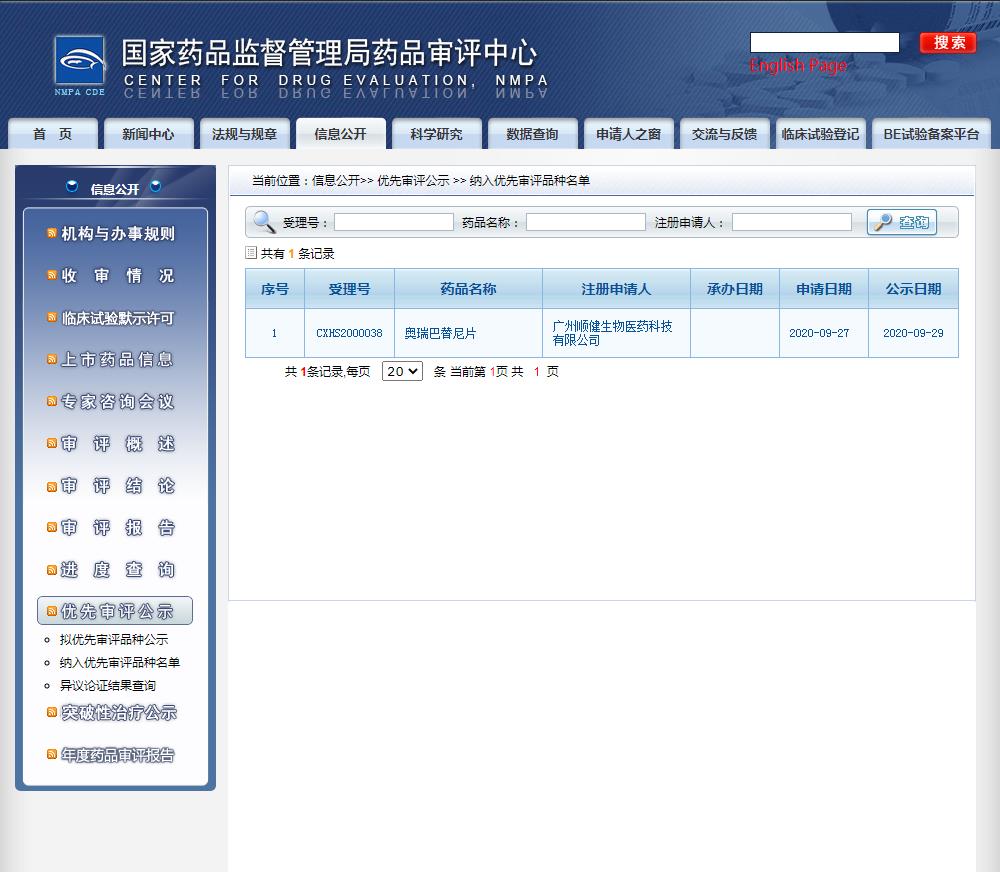Focus the 注册申请人 input field
This screenshot has width=1000, height=872.
tap(791, 222)
